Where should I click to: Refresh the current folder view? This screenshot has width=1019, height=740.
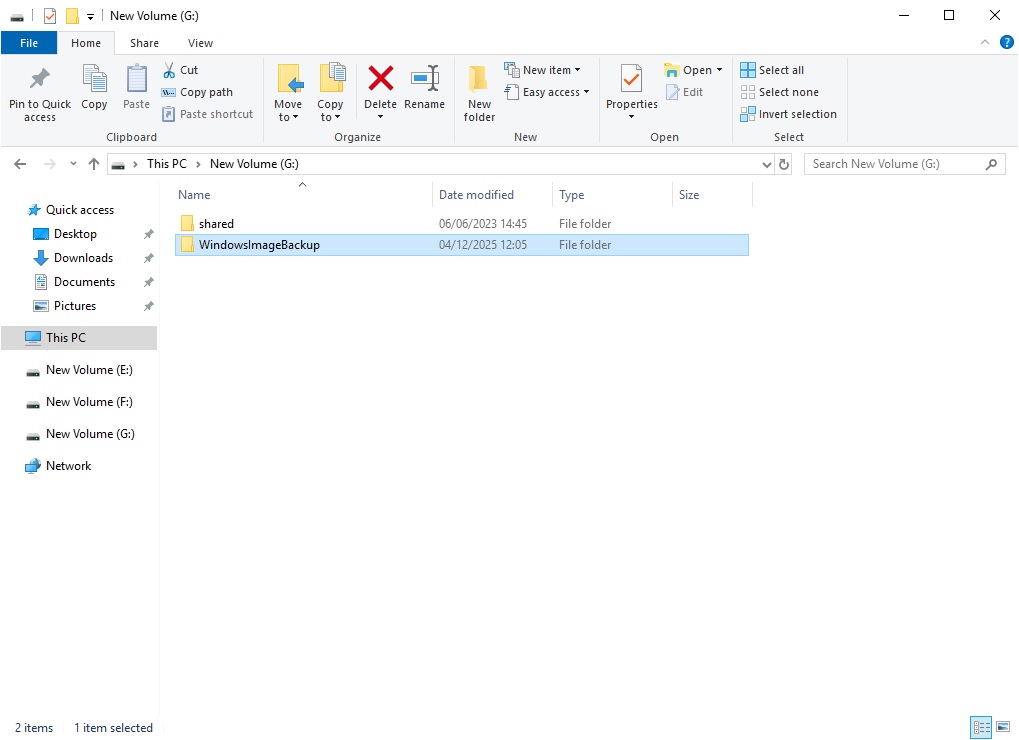[x=784, y=164]
